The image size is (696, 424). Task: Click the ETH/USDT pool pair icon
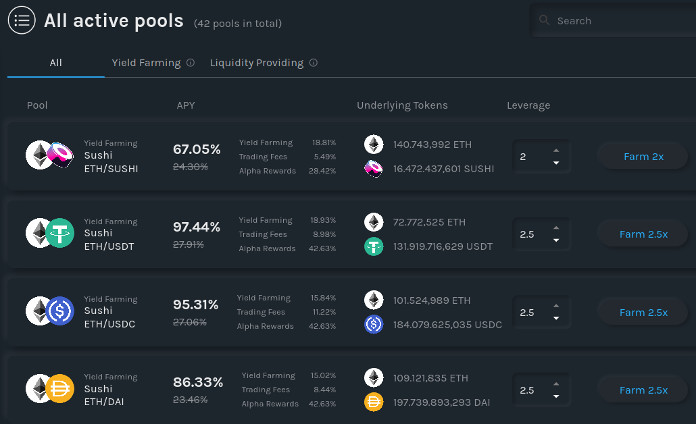click(50, 233)
